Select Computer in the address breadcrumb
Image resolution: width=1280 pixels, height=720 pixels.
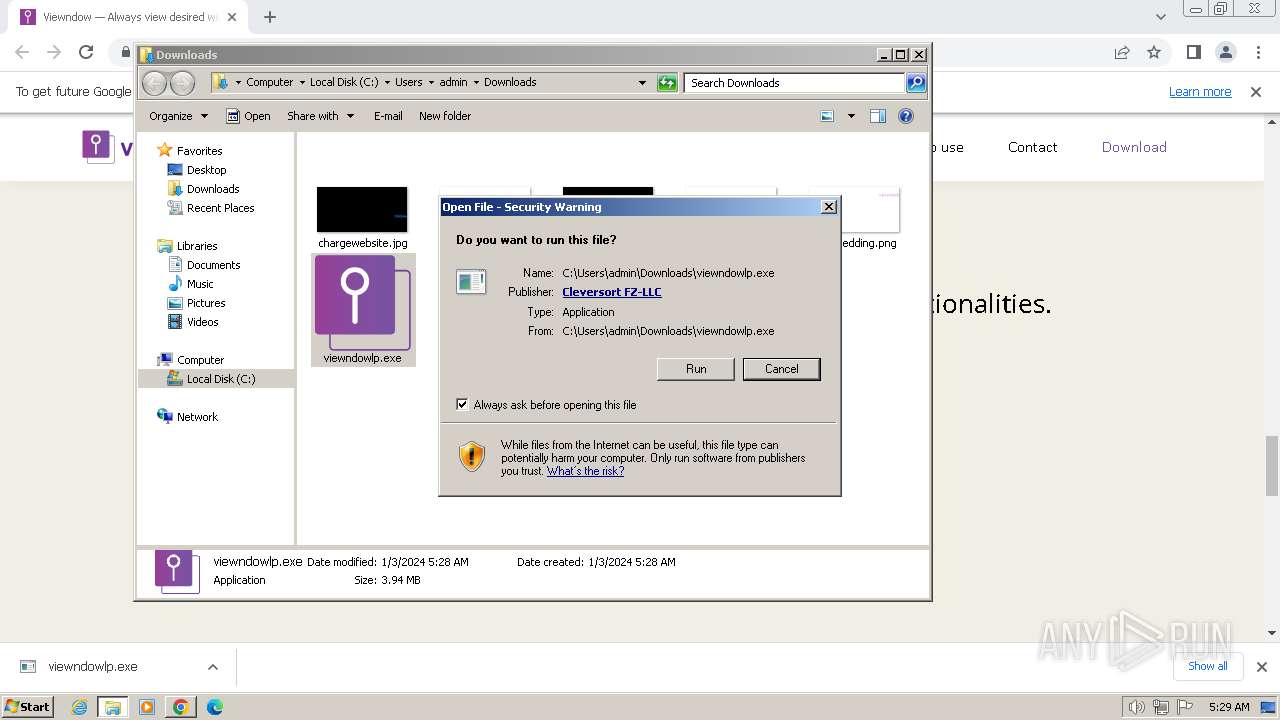(270, 83)
